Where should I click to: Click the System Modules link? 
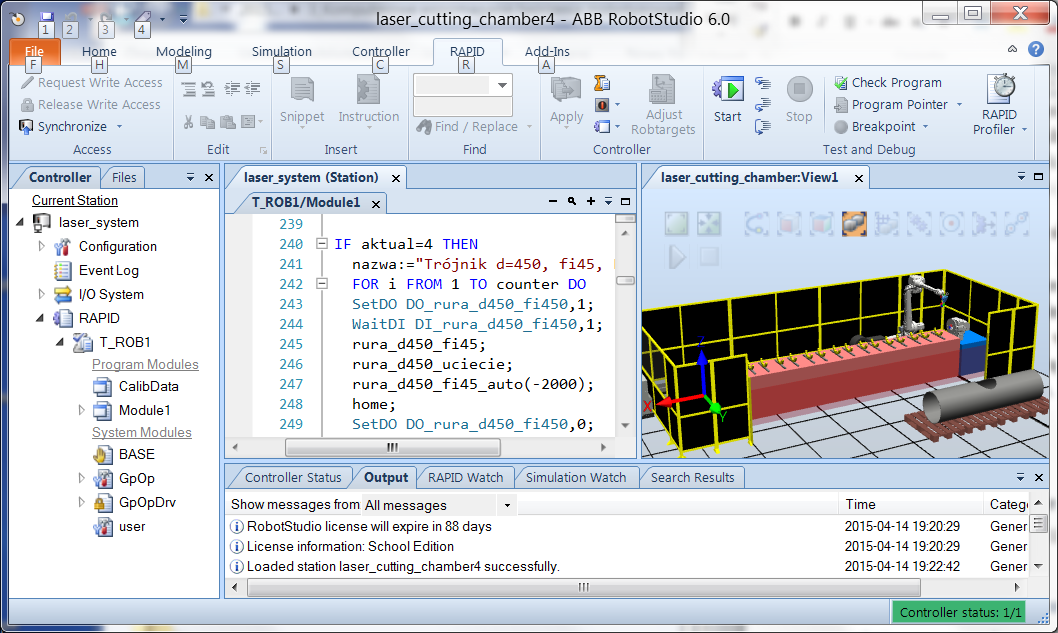coord(142,433)
